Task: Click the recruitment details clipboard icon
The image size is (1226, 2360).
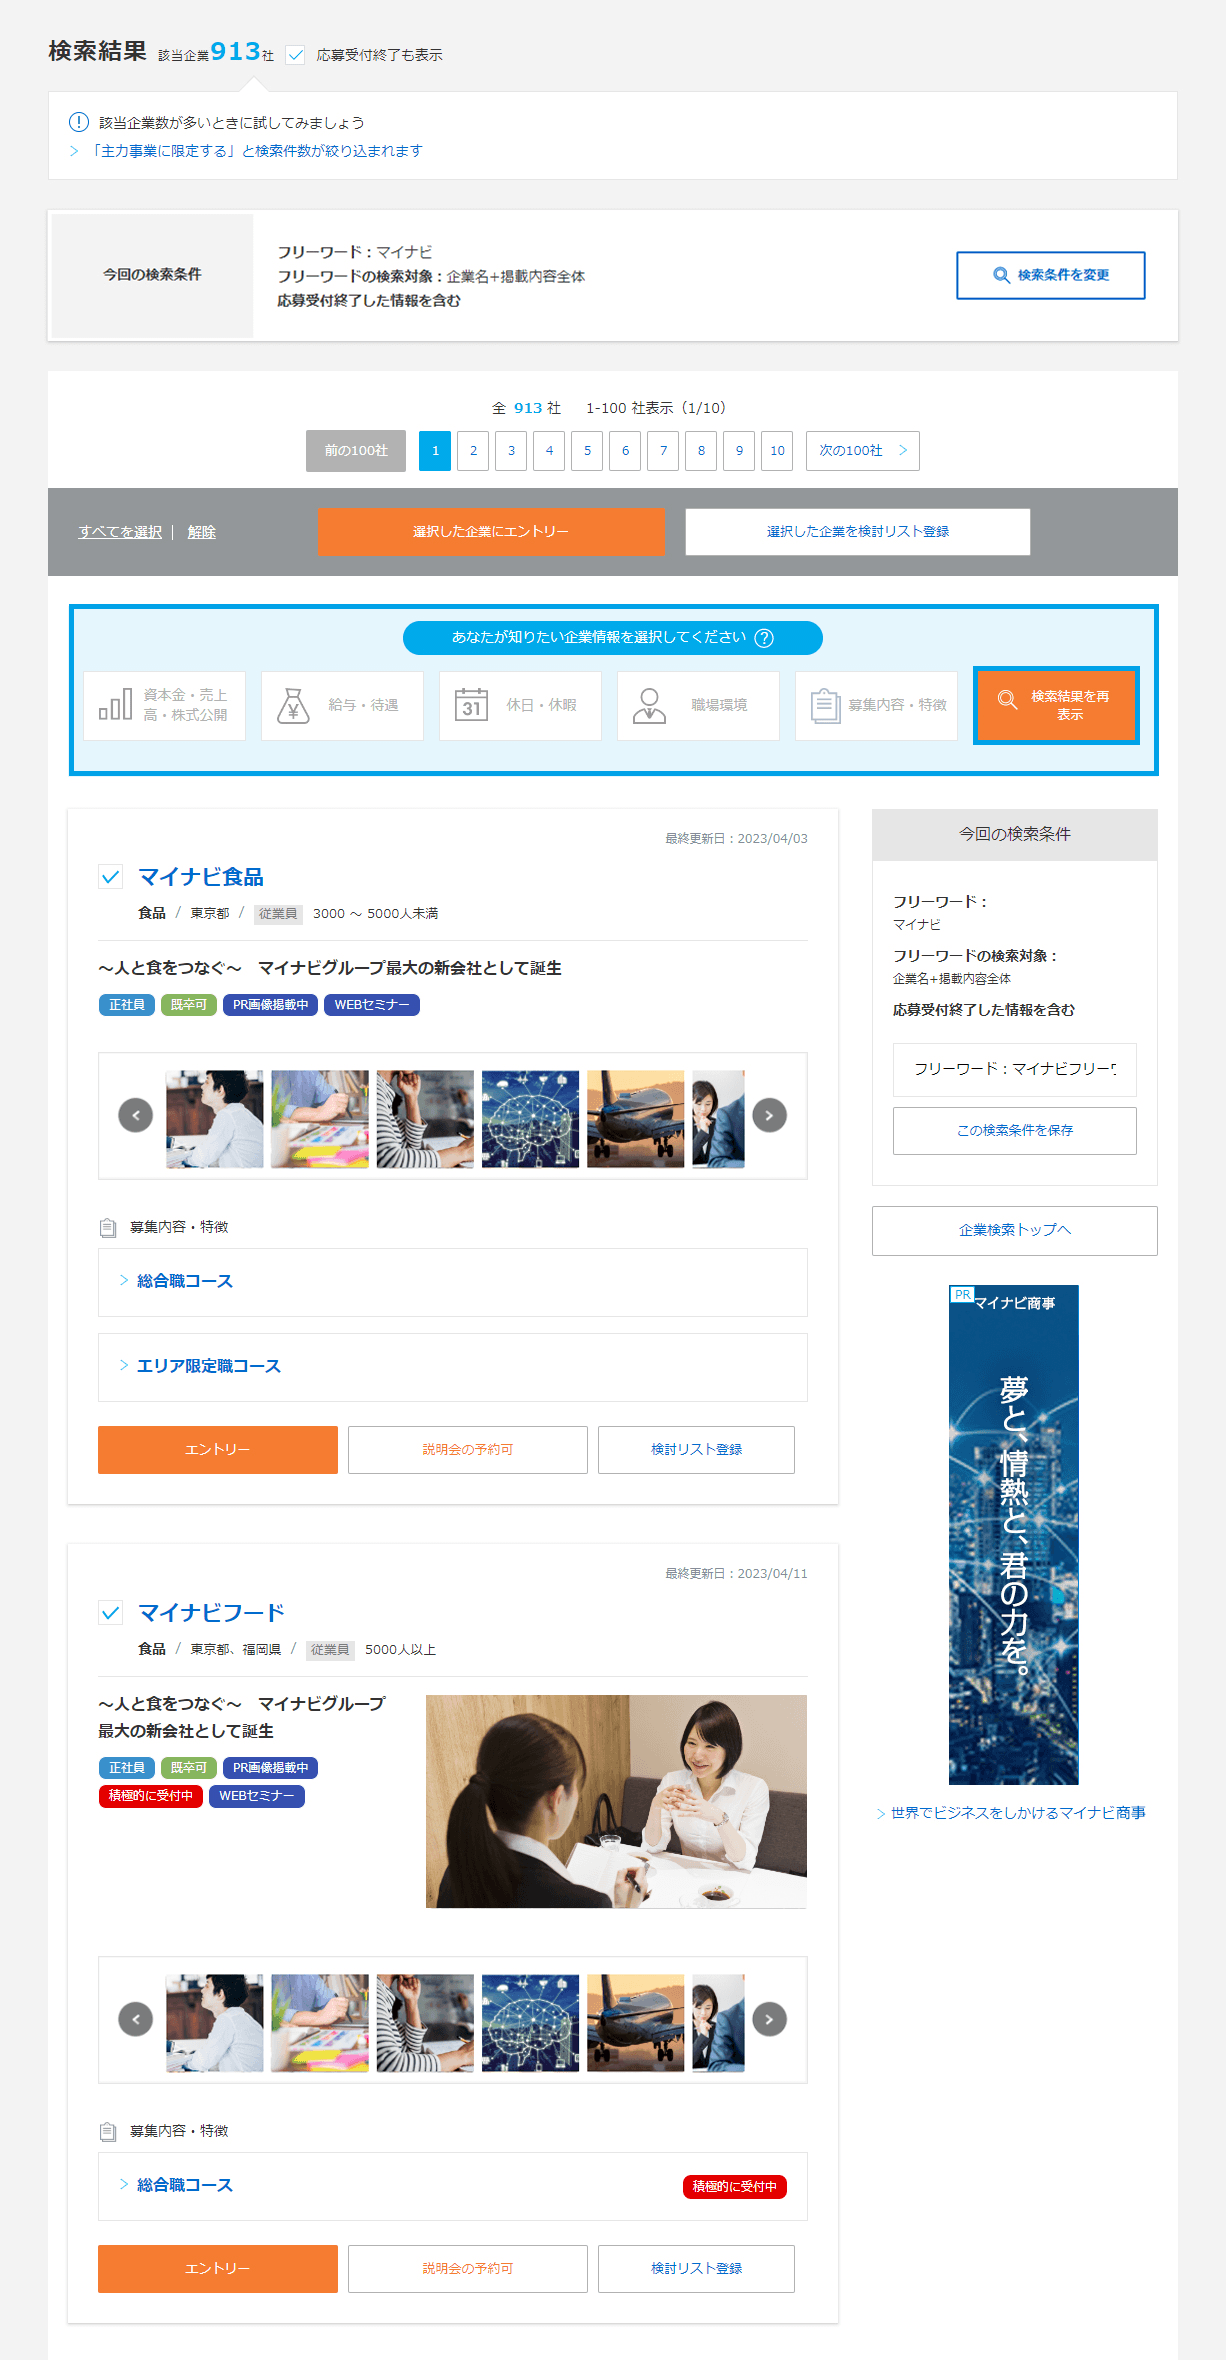Action: [x=826, y=705]
